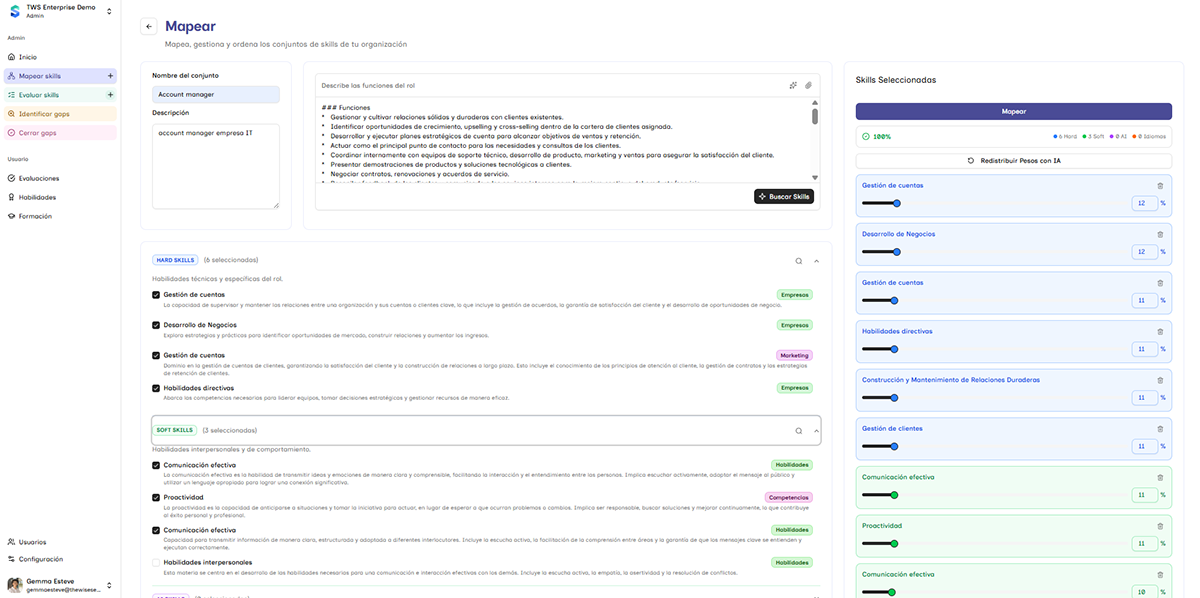Delete Desarrollo de Negocios from selected skills
The width and height of the screenshot is (1200, 598).
pyautogui.click(x=1160, y=234)
